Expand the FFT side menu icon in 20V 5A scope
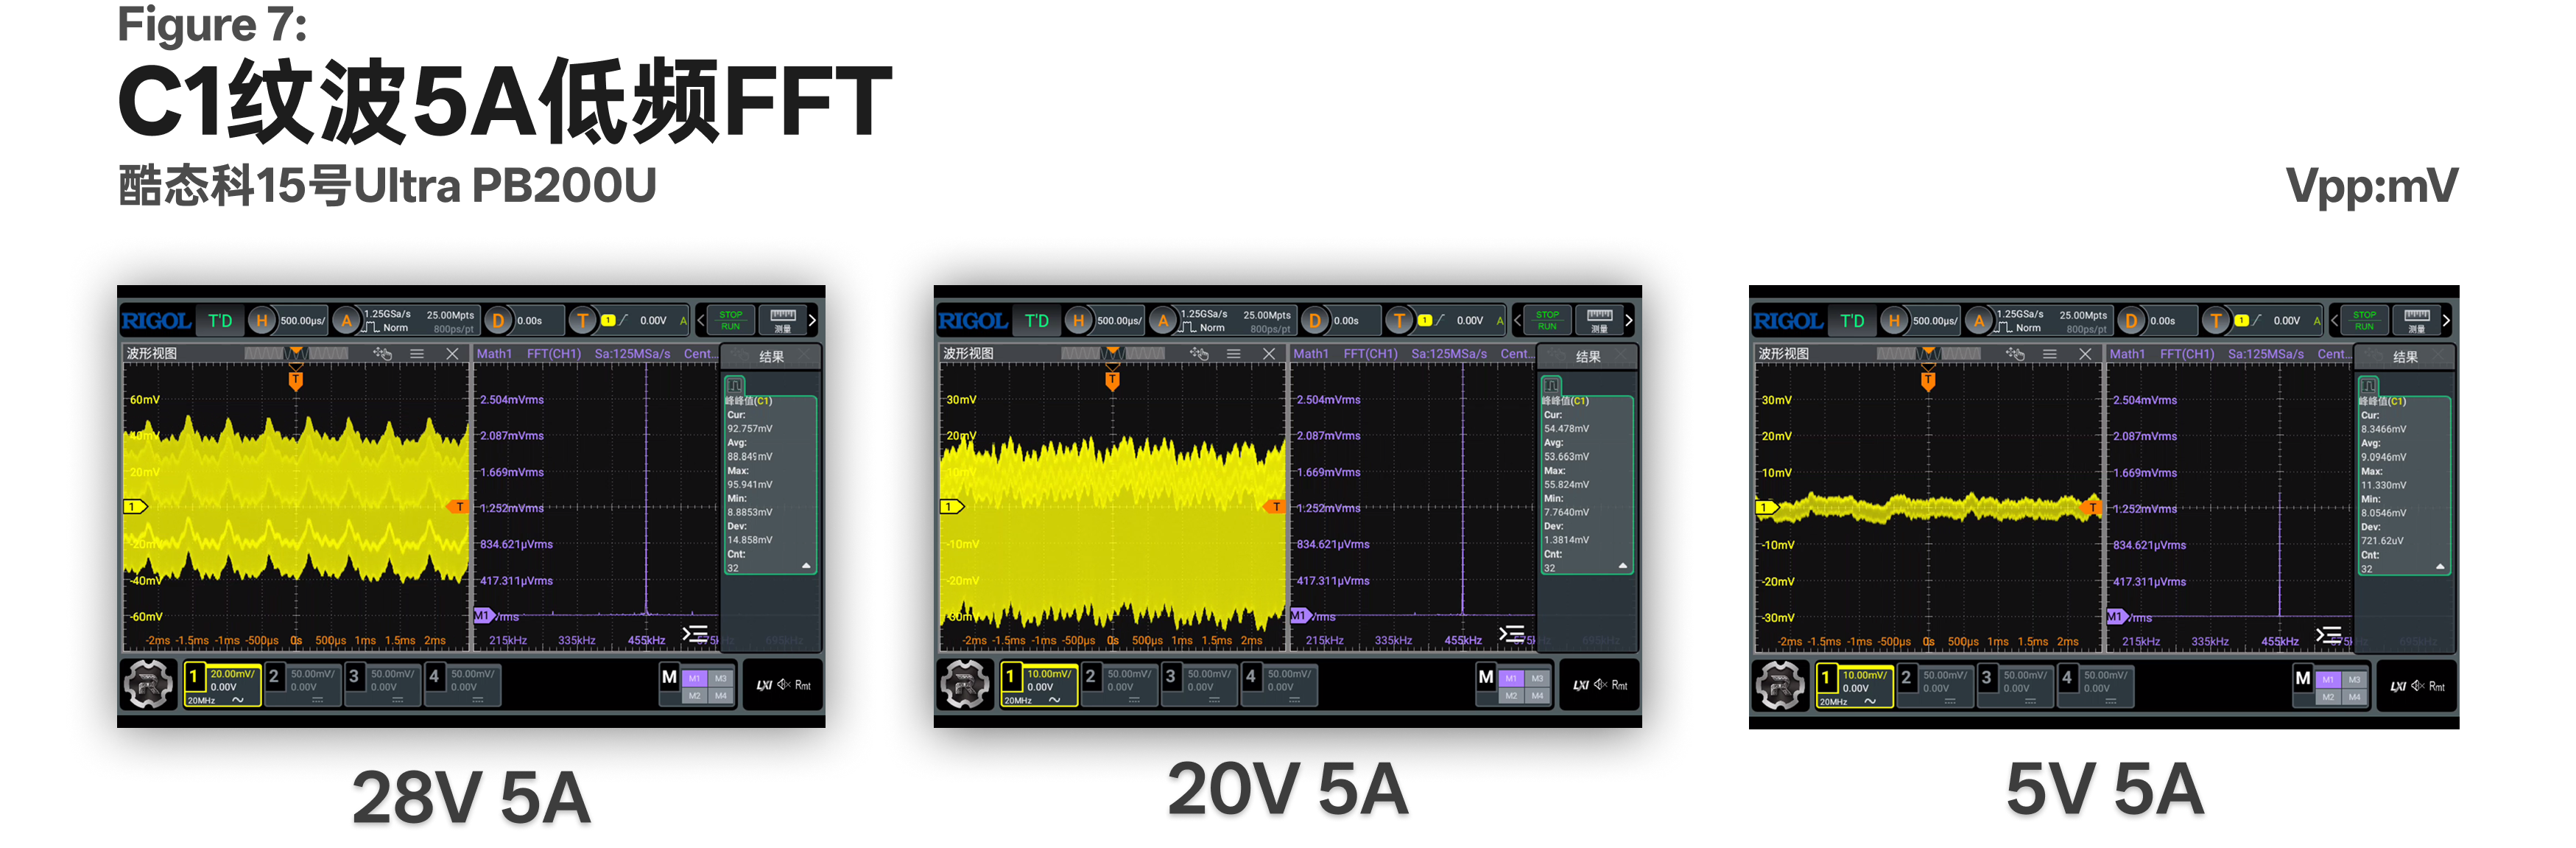The height and width of the screenshot is (848, 2576). (1512, 634)
